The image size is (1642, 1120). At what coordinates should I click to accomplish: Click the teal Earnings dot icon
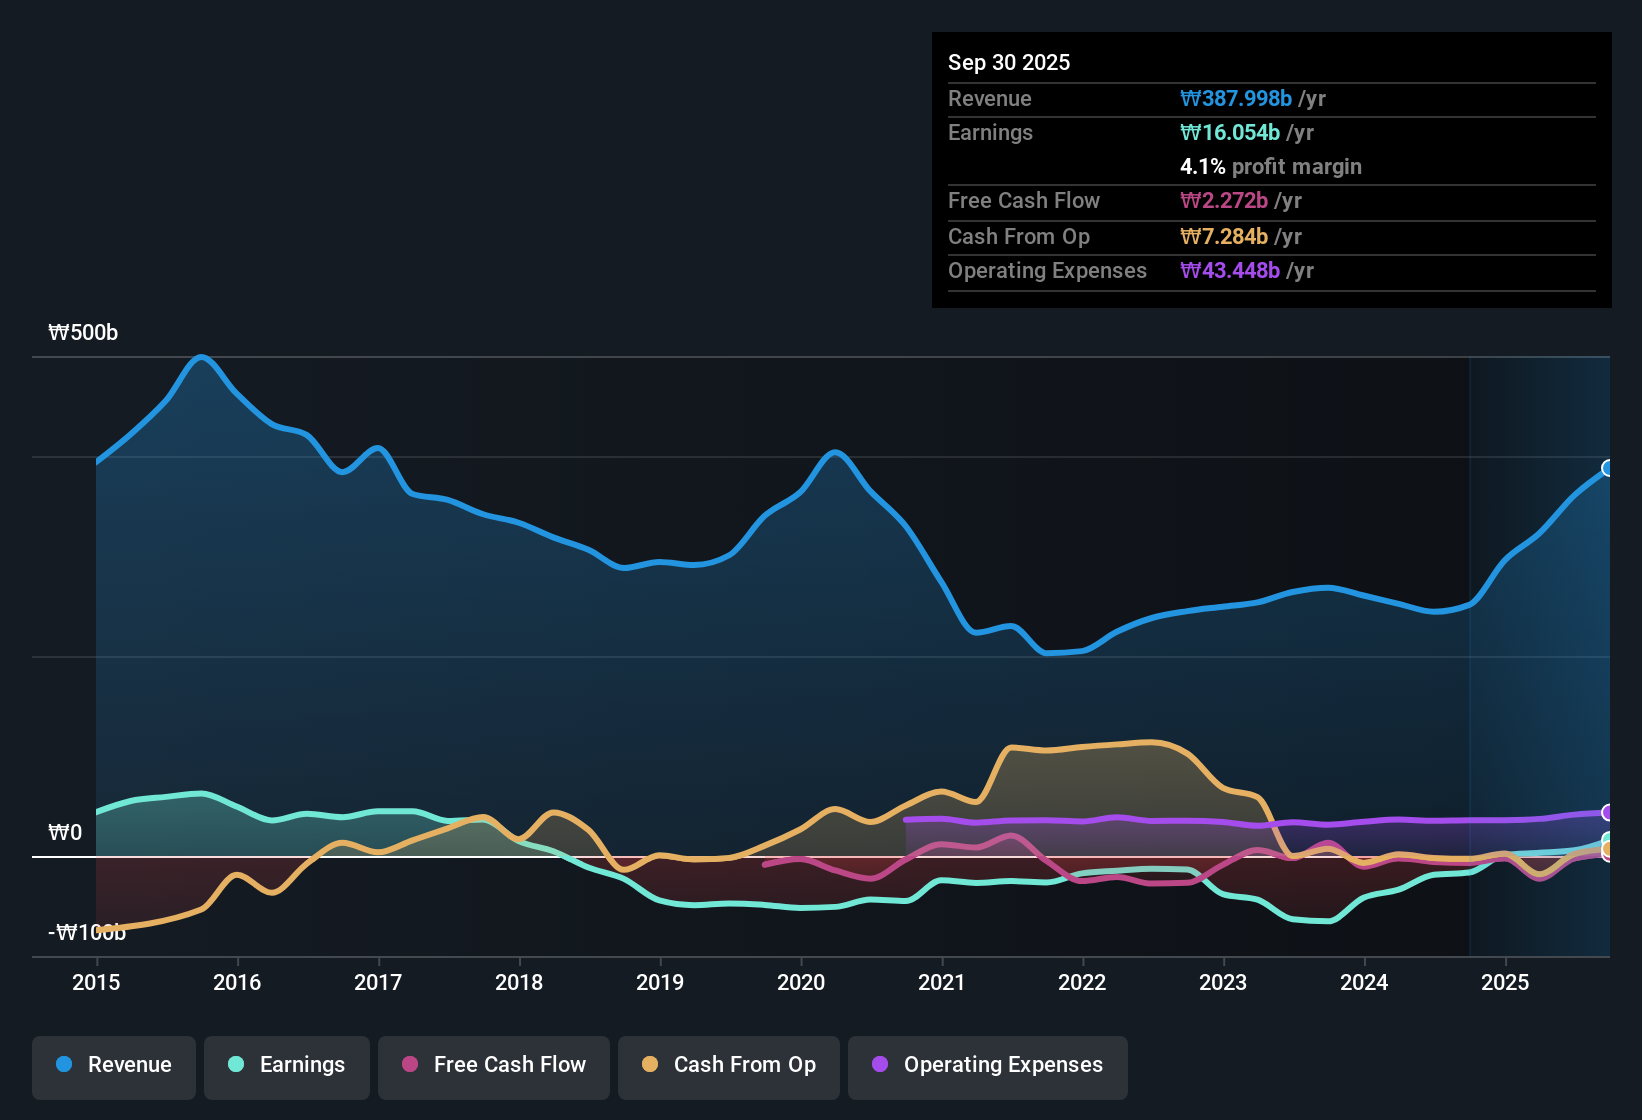tap(236, 1065)
